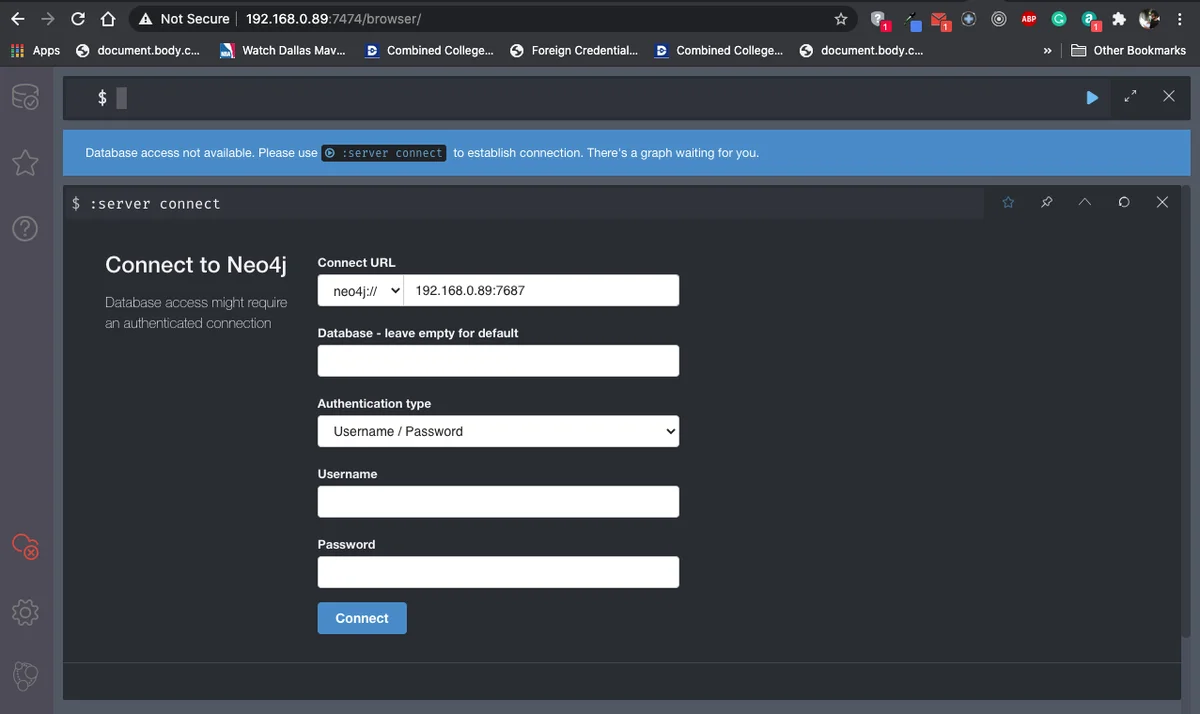Open the blue plus circle extension
Screen dimensions: 1200x714
click(x=969, y=19)
